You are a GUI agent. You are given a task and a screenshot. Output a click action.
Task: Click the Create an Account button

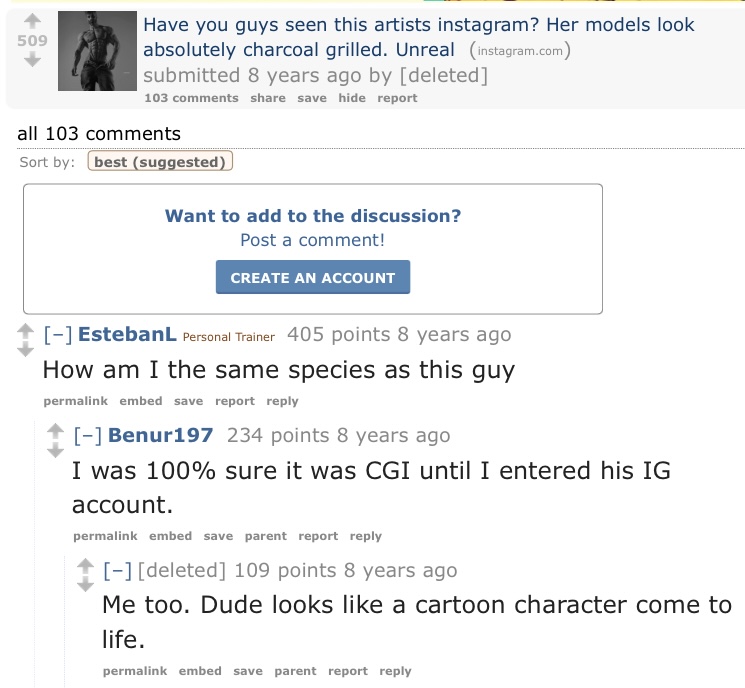point(313,278)
